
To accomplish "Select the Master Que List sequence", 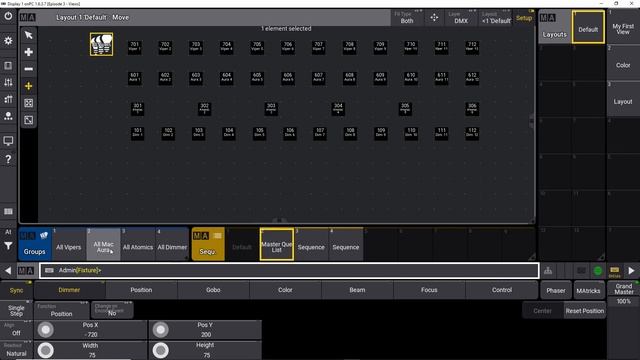I will [277, 244].
